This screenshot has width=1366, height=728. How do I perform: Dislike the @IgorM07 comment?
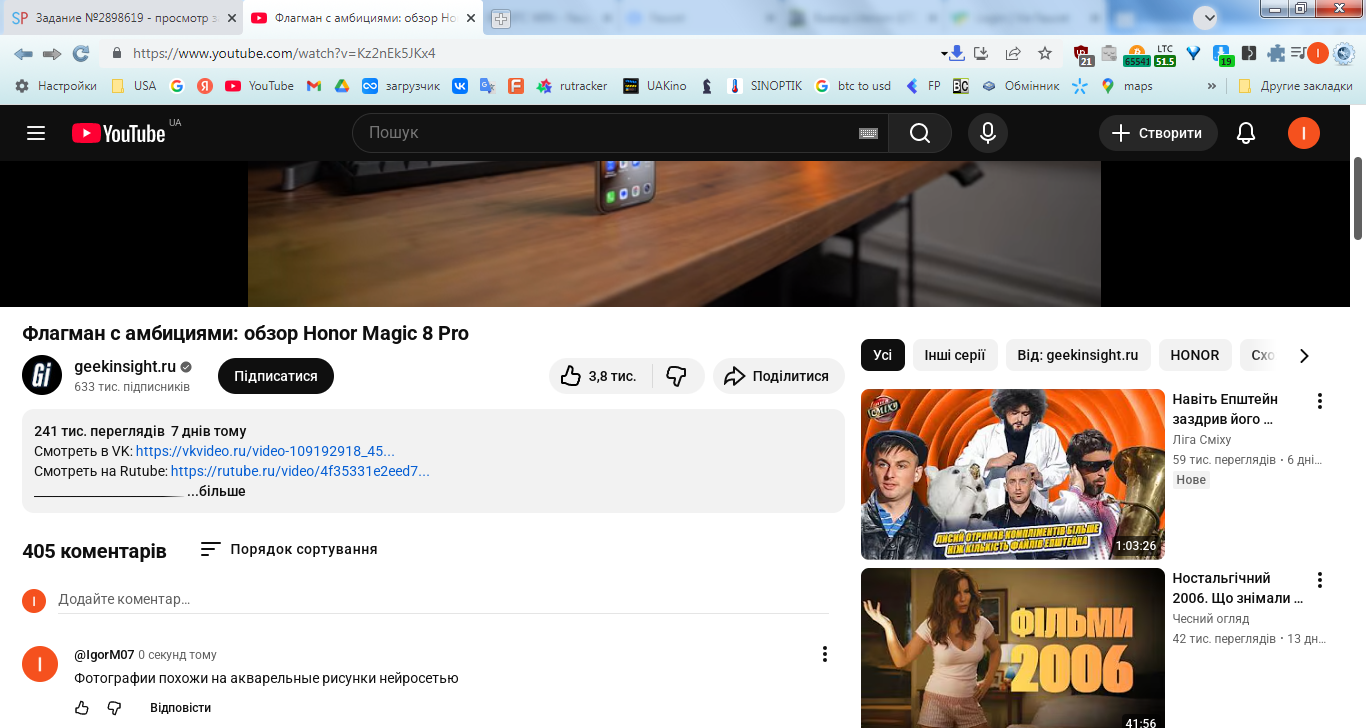[x=114, y=708]
